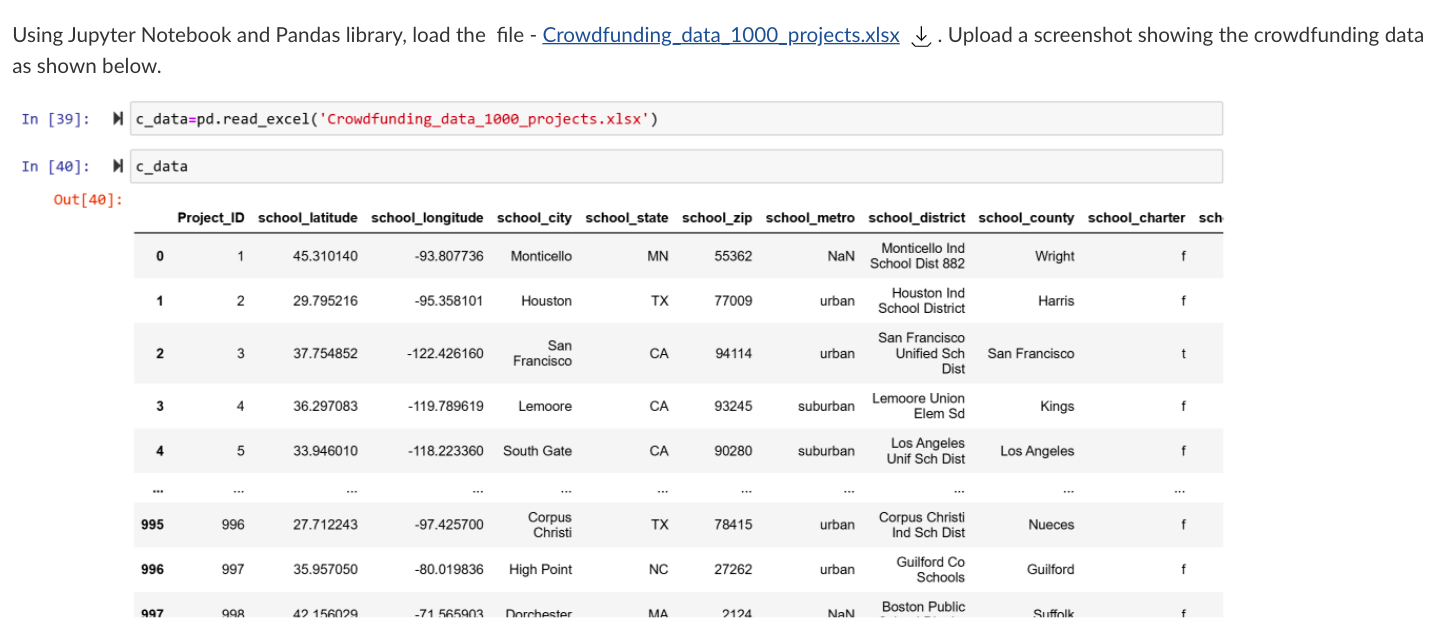Click latitude value 45.310140
The image size is (1435, 642).
pyautogui.click(x=325, y=256)
